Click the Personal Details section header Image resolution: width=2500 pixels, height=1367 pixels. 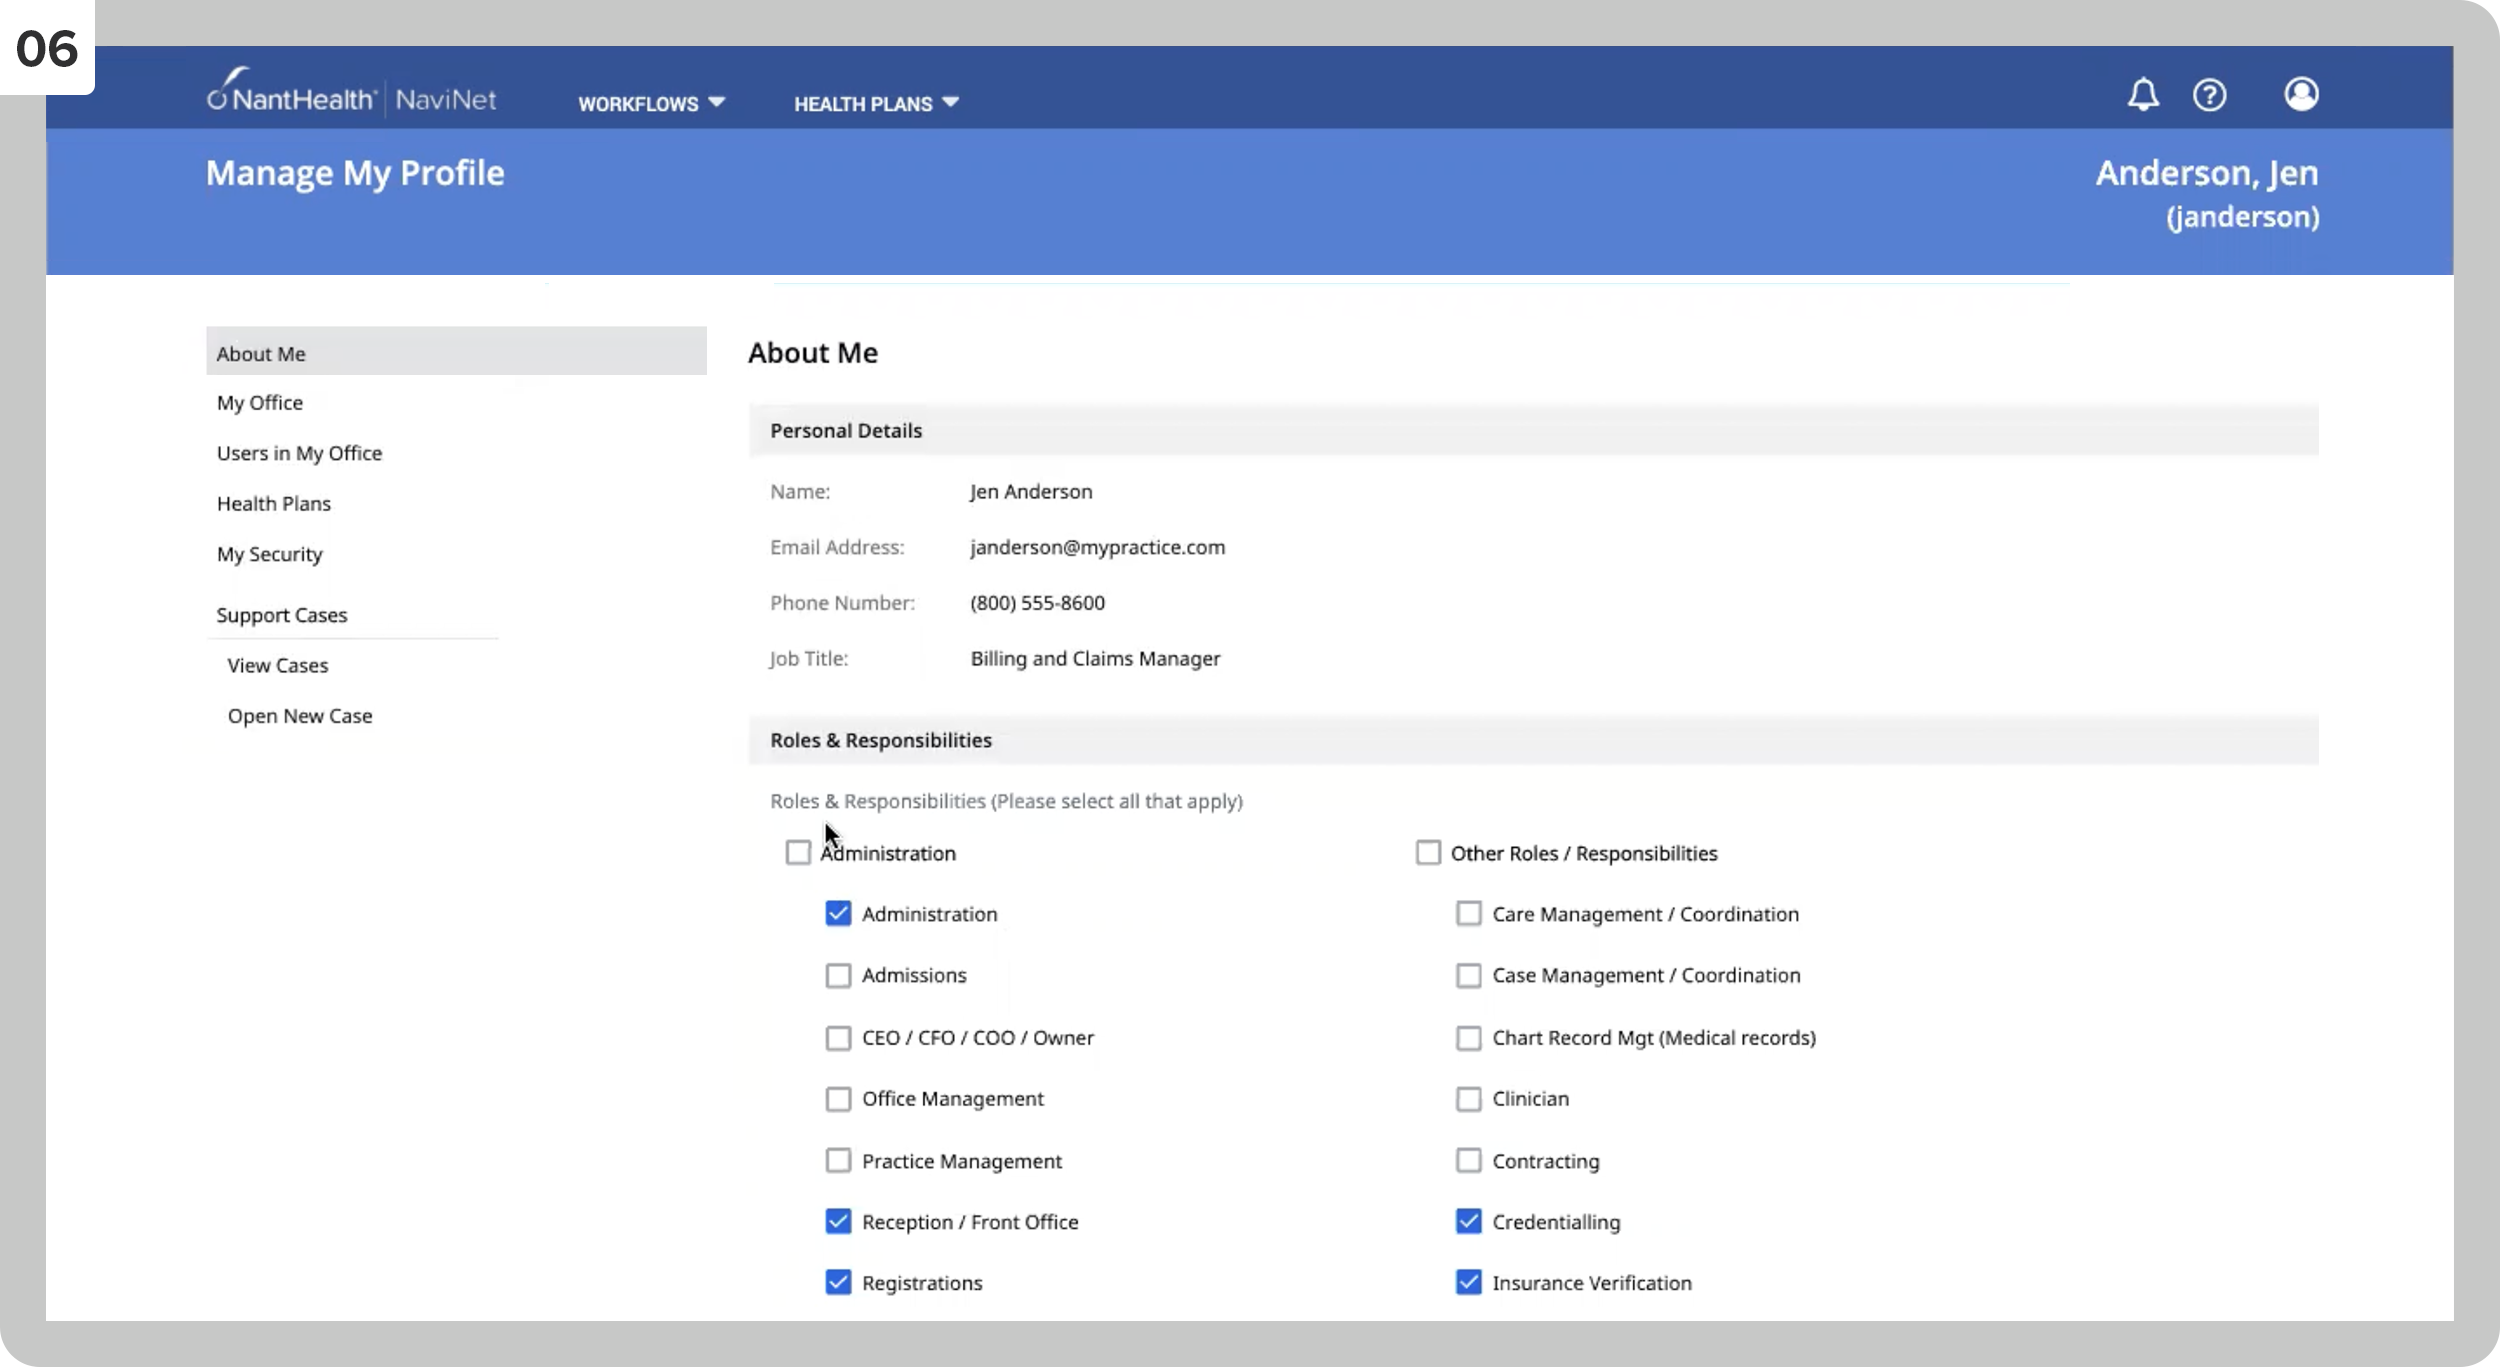click(x=1533, y=430)
